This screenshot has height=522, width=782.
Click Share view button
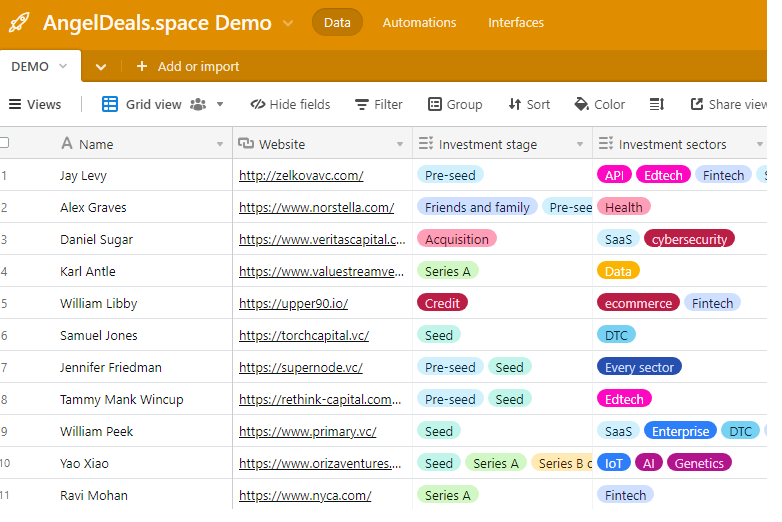pyautogui.click(x=729, y=104)
